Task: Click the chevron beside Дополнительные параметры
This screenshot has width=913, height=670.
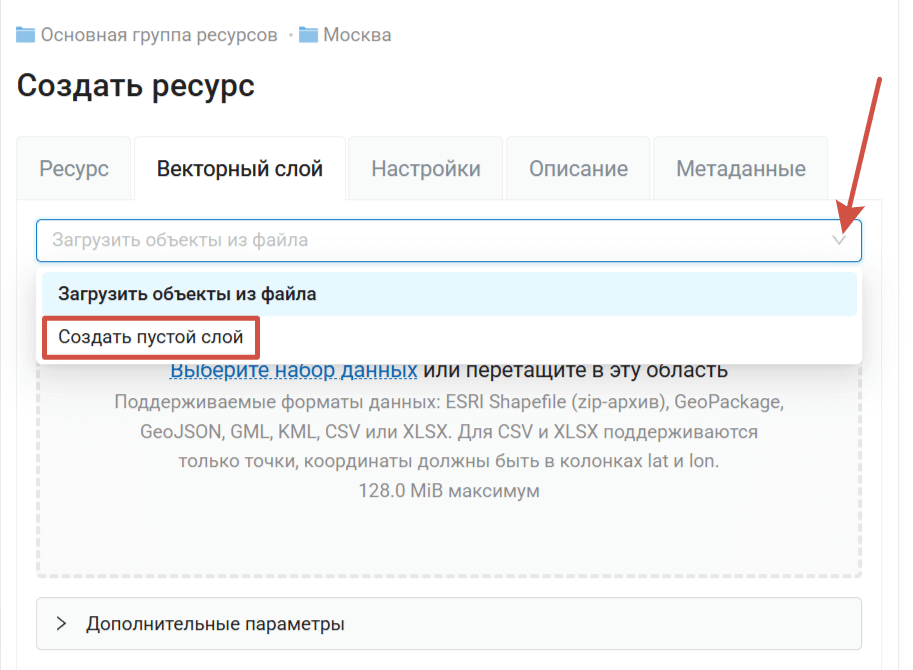Action: coord(62,624)
